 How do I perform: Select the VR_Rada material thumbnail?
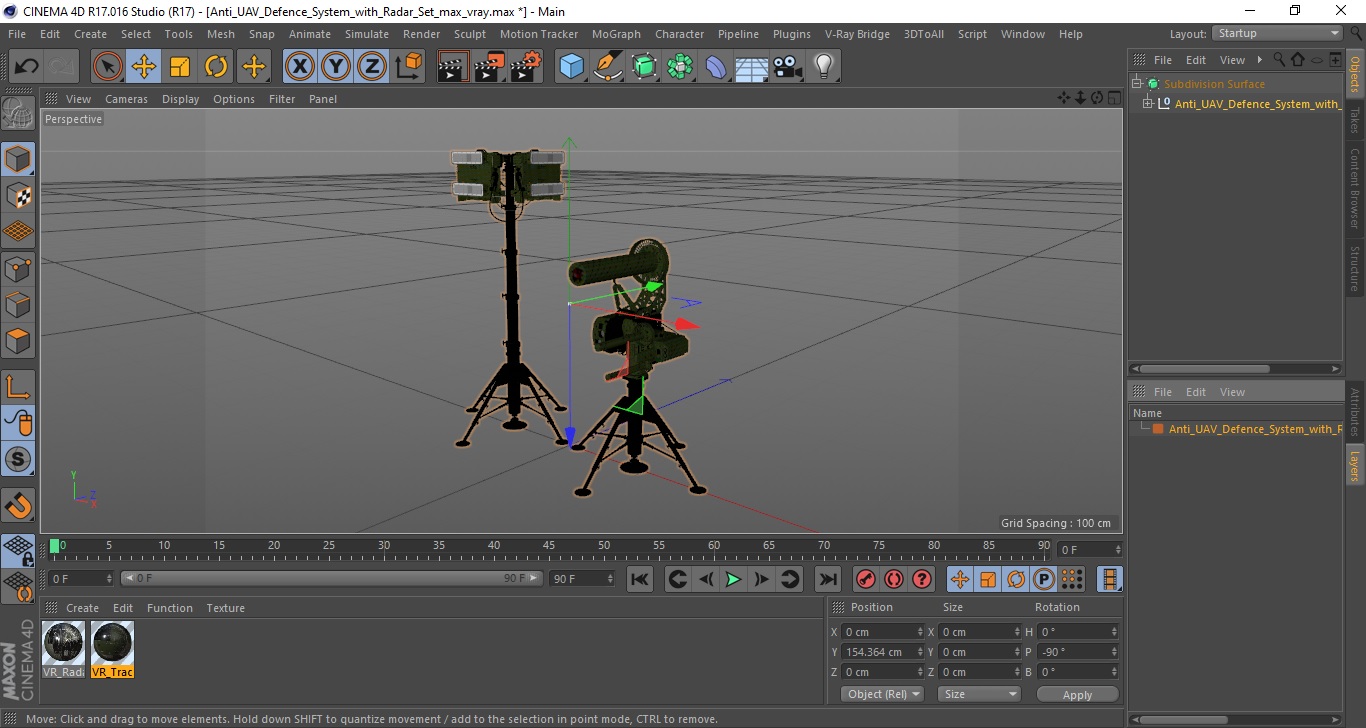click(x=64, y=649)
